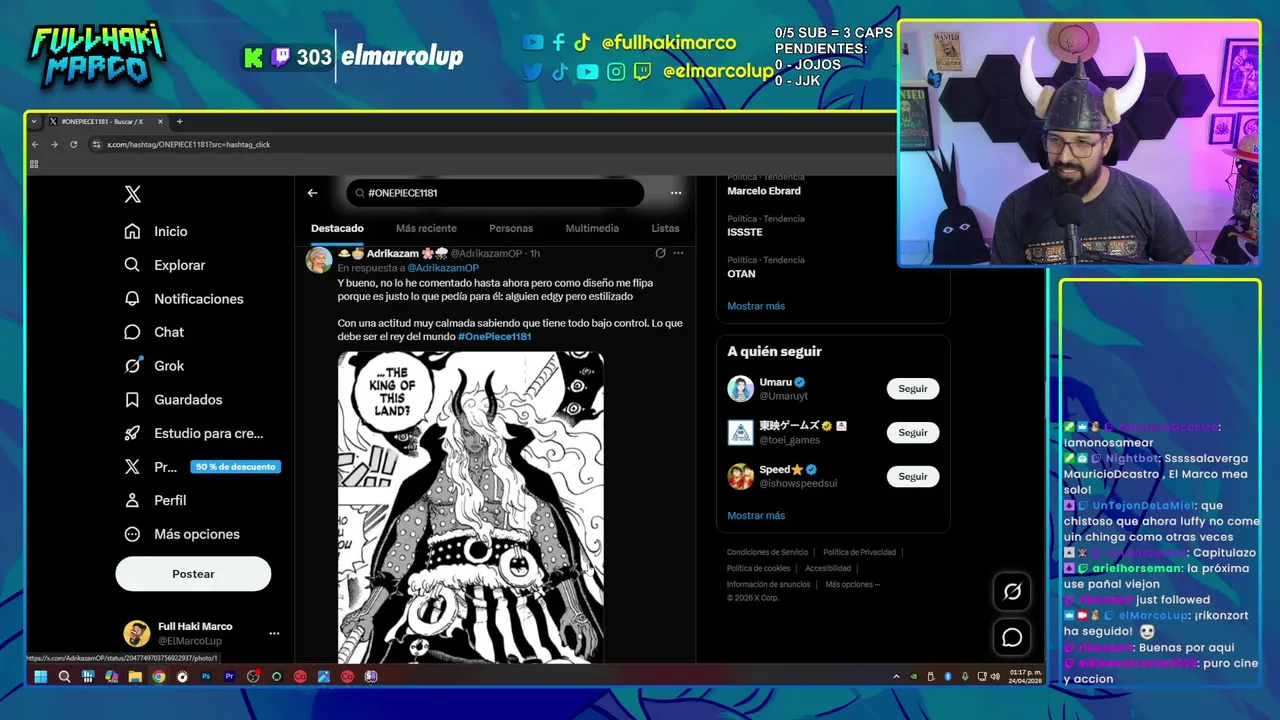Open the X logo home icon
This screenshot has height=720, width=1280.
(132, 194)
